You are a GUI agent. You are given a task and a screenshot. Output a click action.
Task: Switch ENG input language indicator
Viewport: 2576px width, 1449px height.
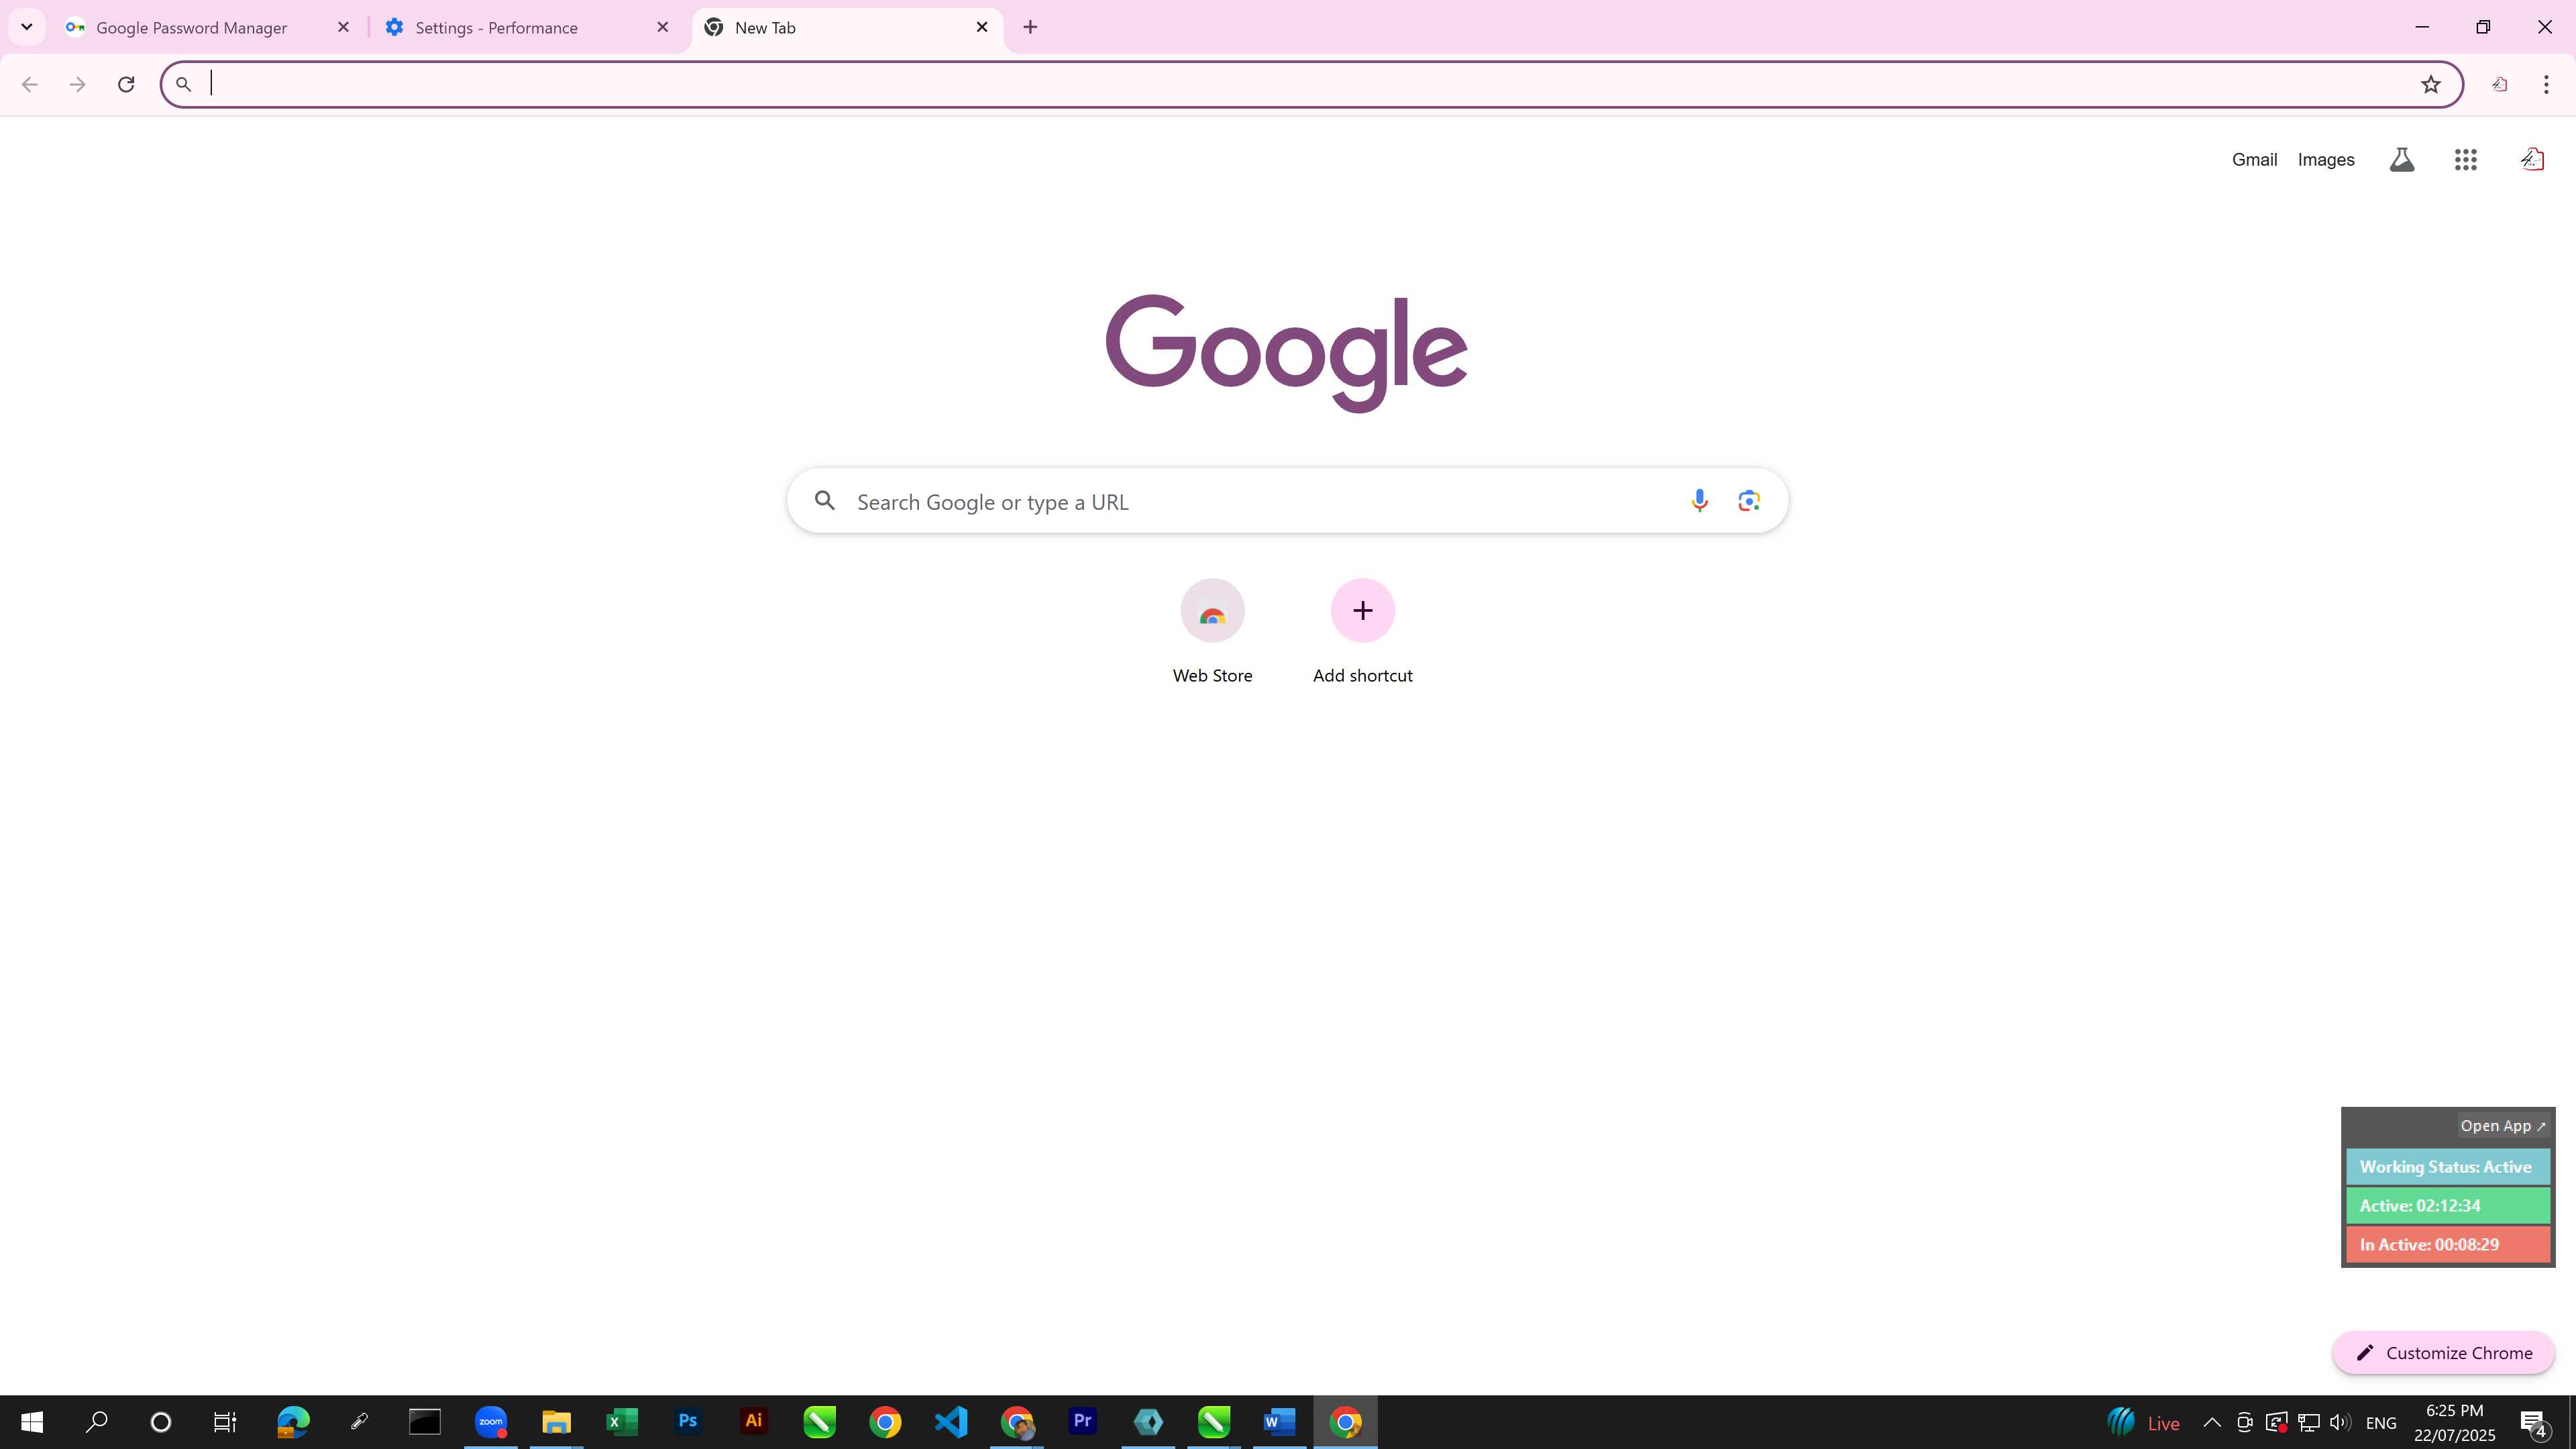coord(2381,1422)
